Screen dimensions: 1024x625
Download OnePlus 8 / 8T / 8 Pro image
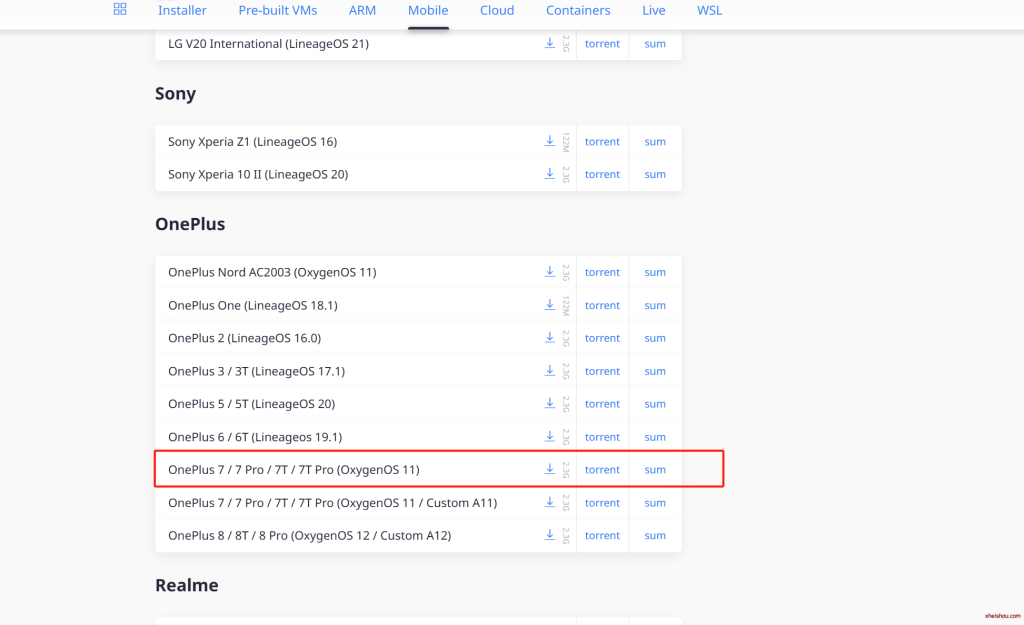tap(550, 535)
